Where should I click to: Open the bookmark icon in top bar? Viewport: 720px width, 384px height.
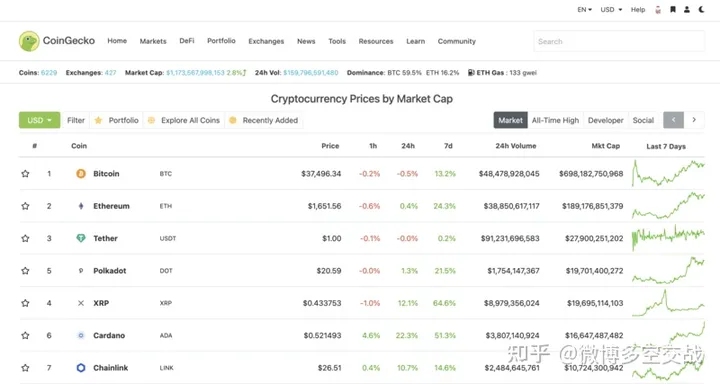(x=673, y=9)
